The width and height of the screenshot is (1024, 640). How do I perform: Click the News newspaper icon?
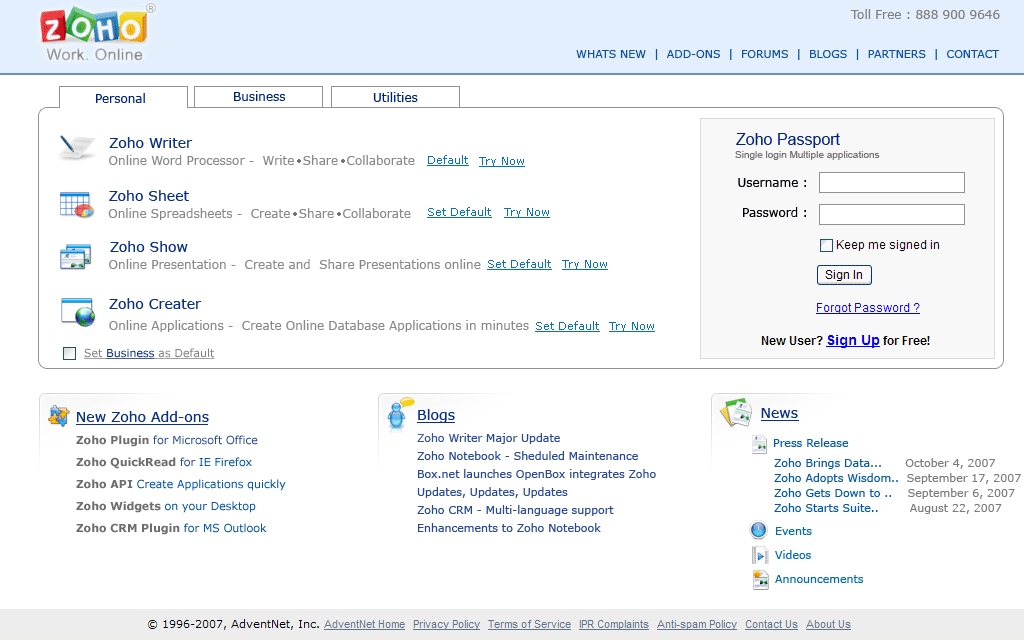click(x=737, y=413)
